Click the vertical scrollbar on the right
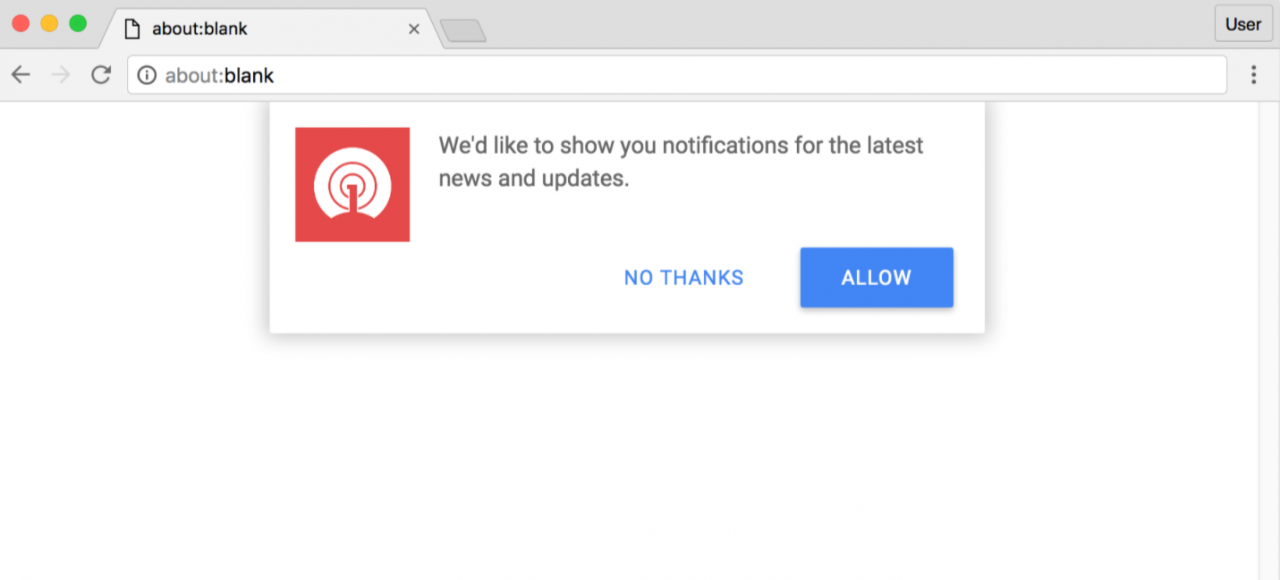Image resolution: width=1280 pixels, height=580 pixels. (1268, 340)
